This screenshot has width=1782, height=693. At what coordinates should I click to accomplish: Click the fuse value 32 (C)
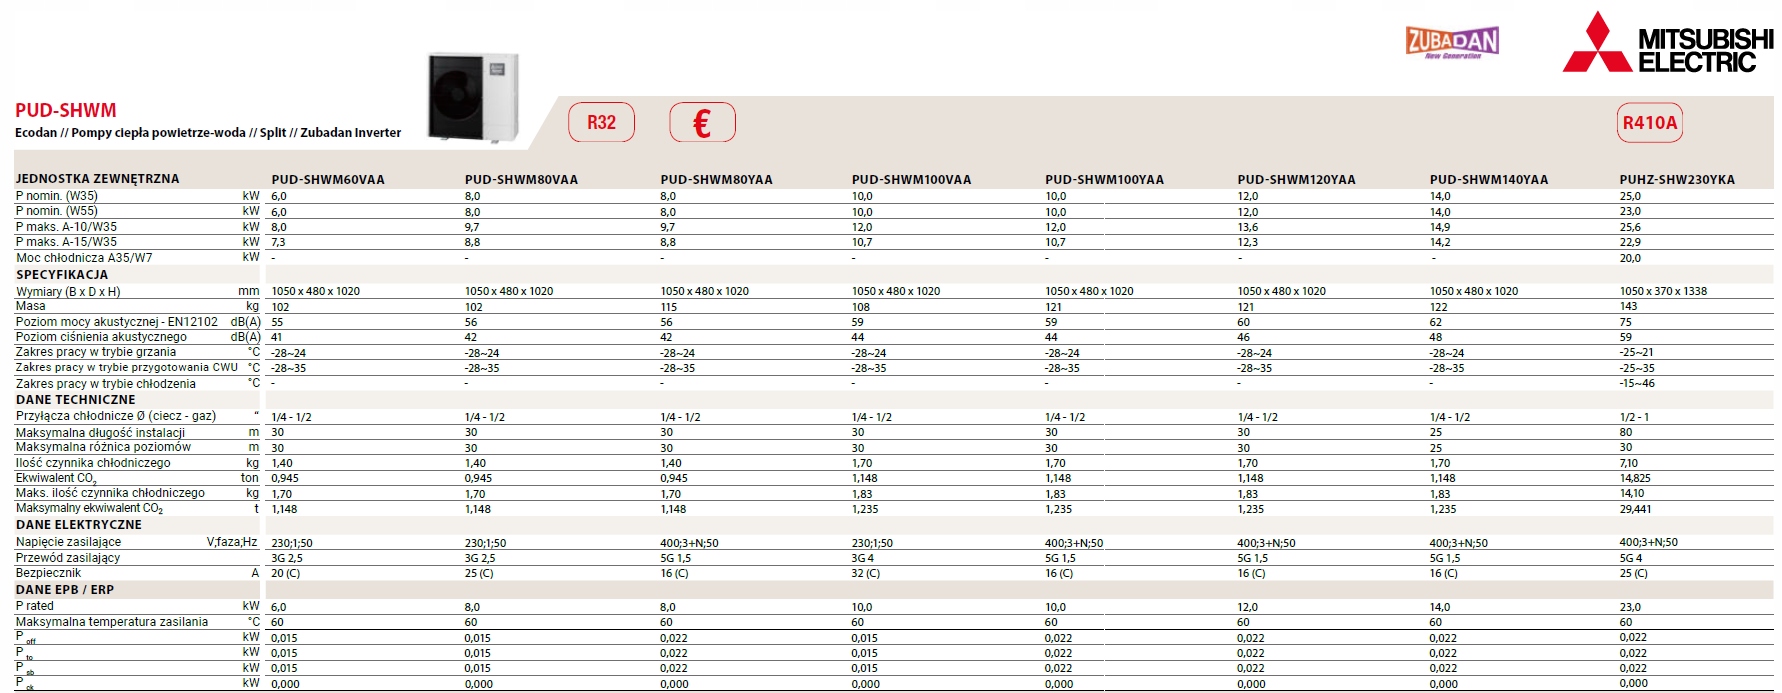click(865, 574)
